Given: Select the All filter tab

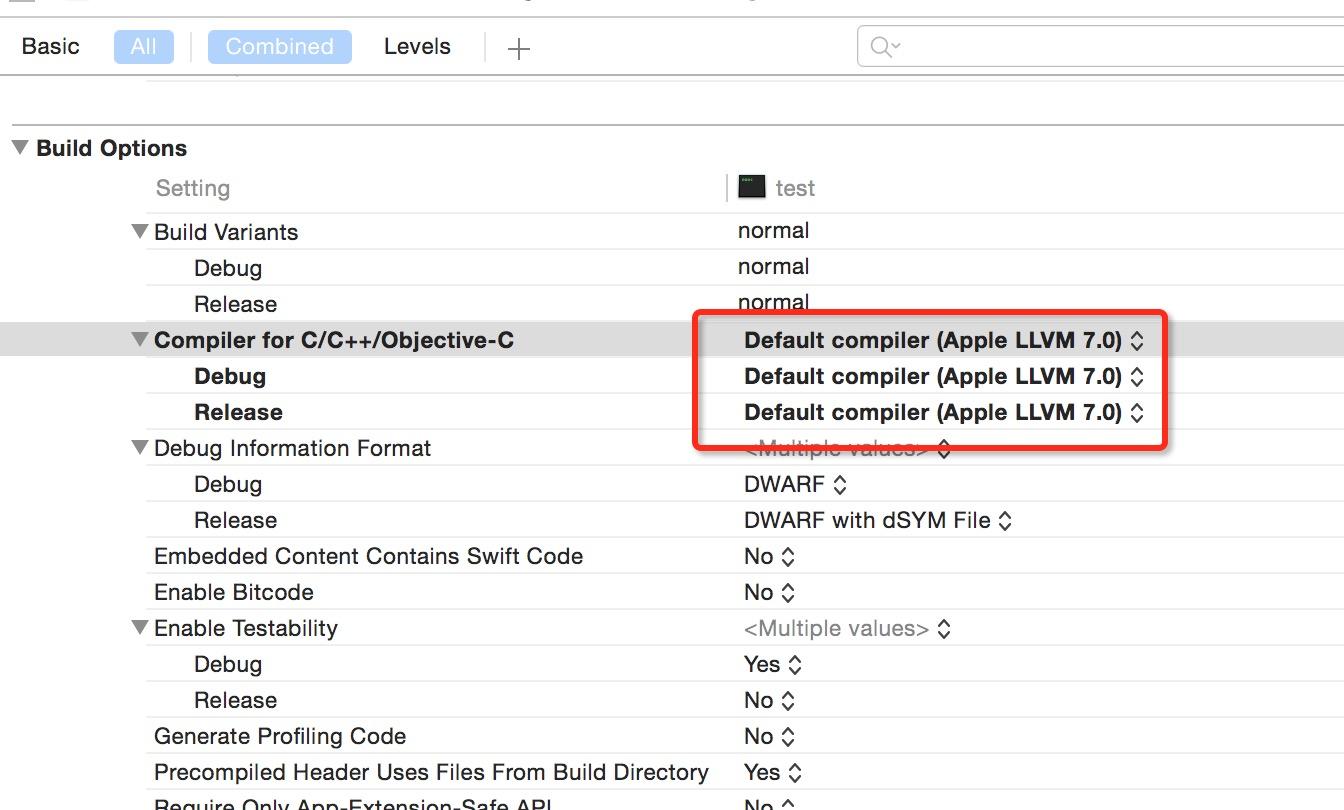Looking at the screenshot, I should coord(143,47).
